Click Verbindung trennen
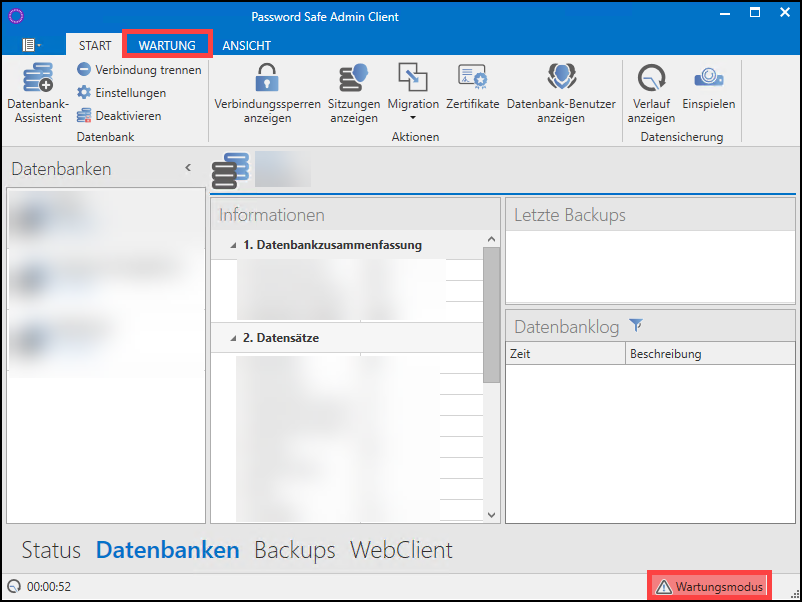802x602 pixels. pos(139,70)
